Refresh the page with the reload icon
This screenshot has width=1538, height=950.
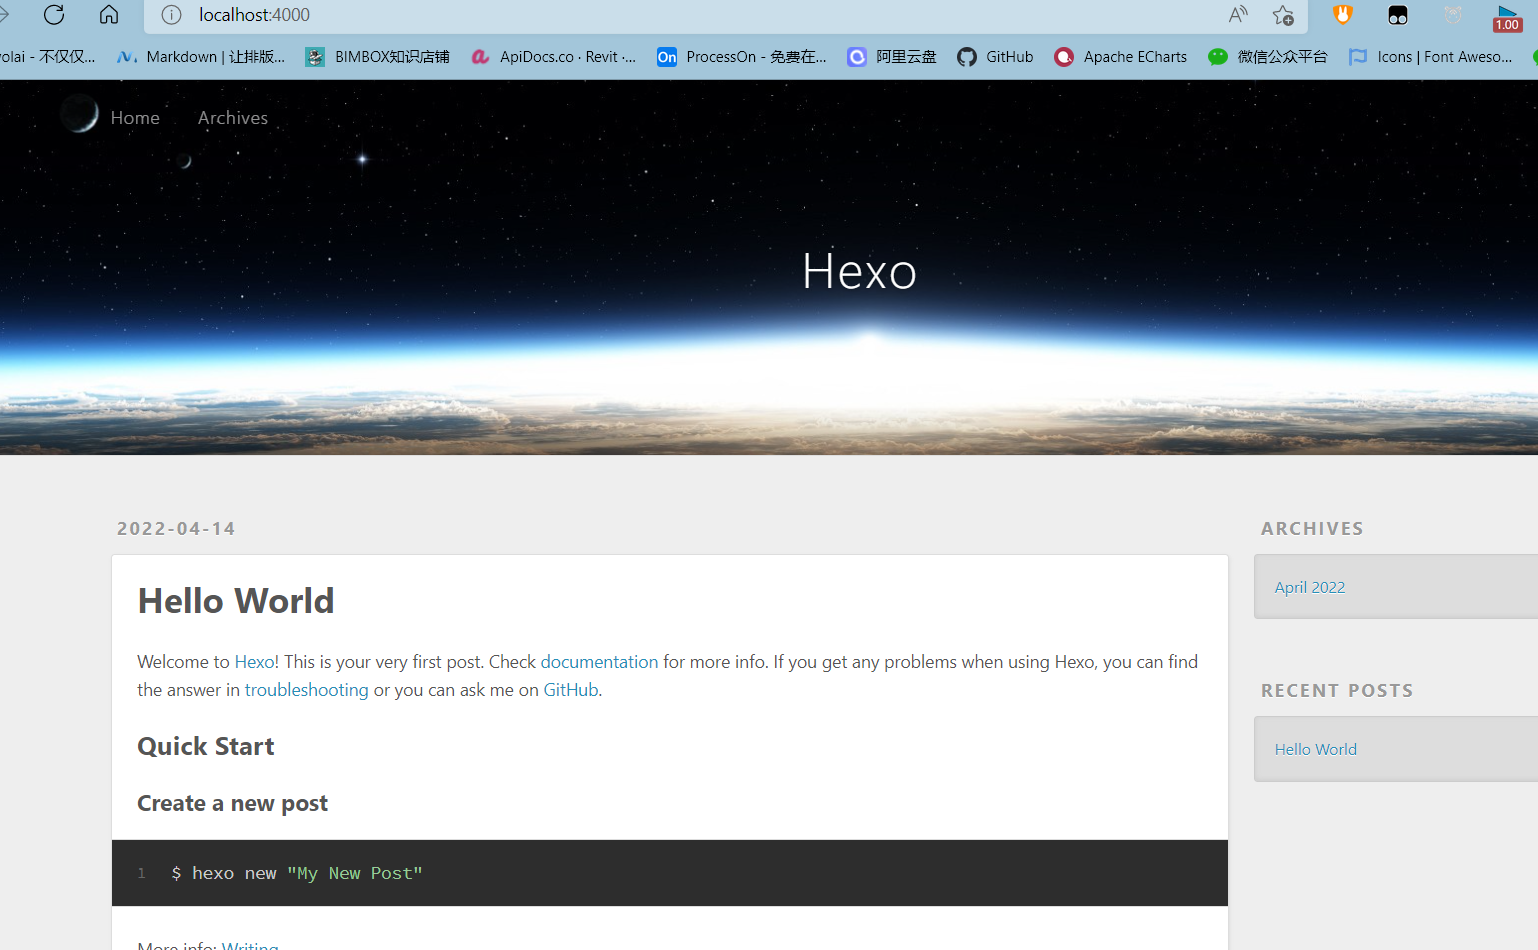point(54,15)
